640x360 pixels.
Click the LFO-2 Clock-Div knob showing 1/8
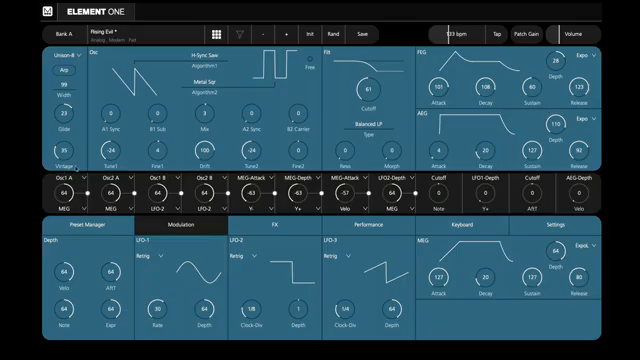point(251,309)
